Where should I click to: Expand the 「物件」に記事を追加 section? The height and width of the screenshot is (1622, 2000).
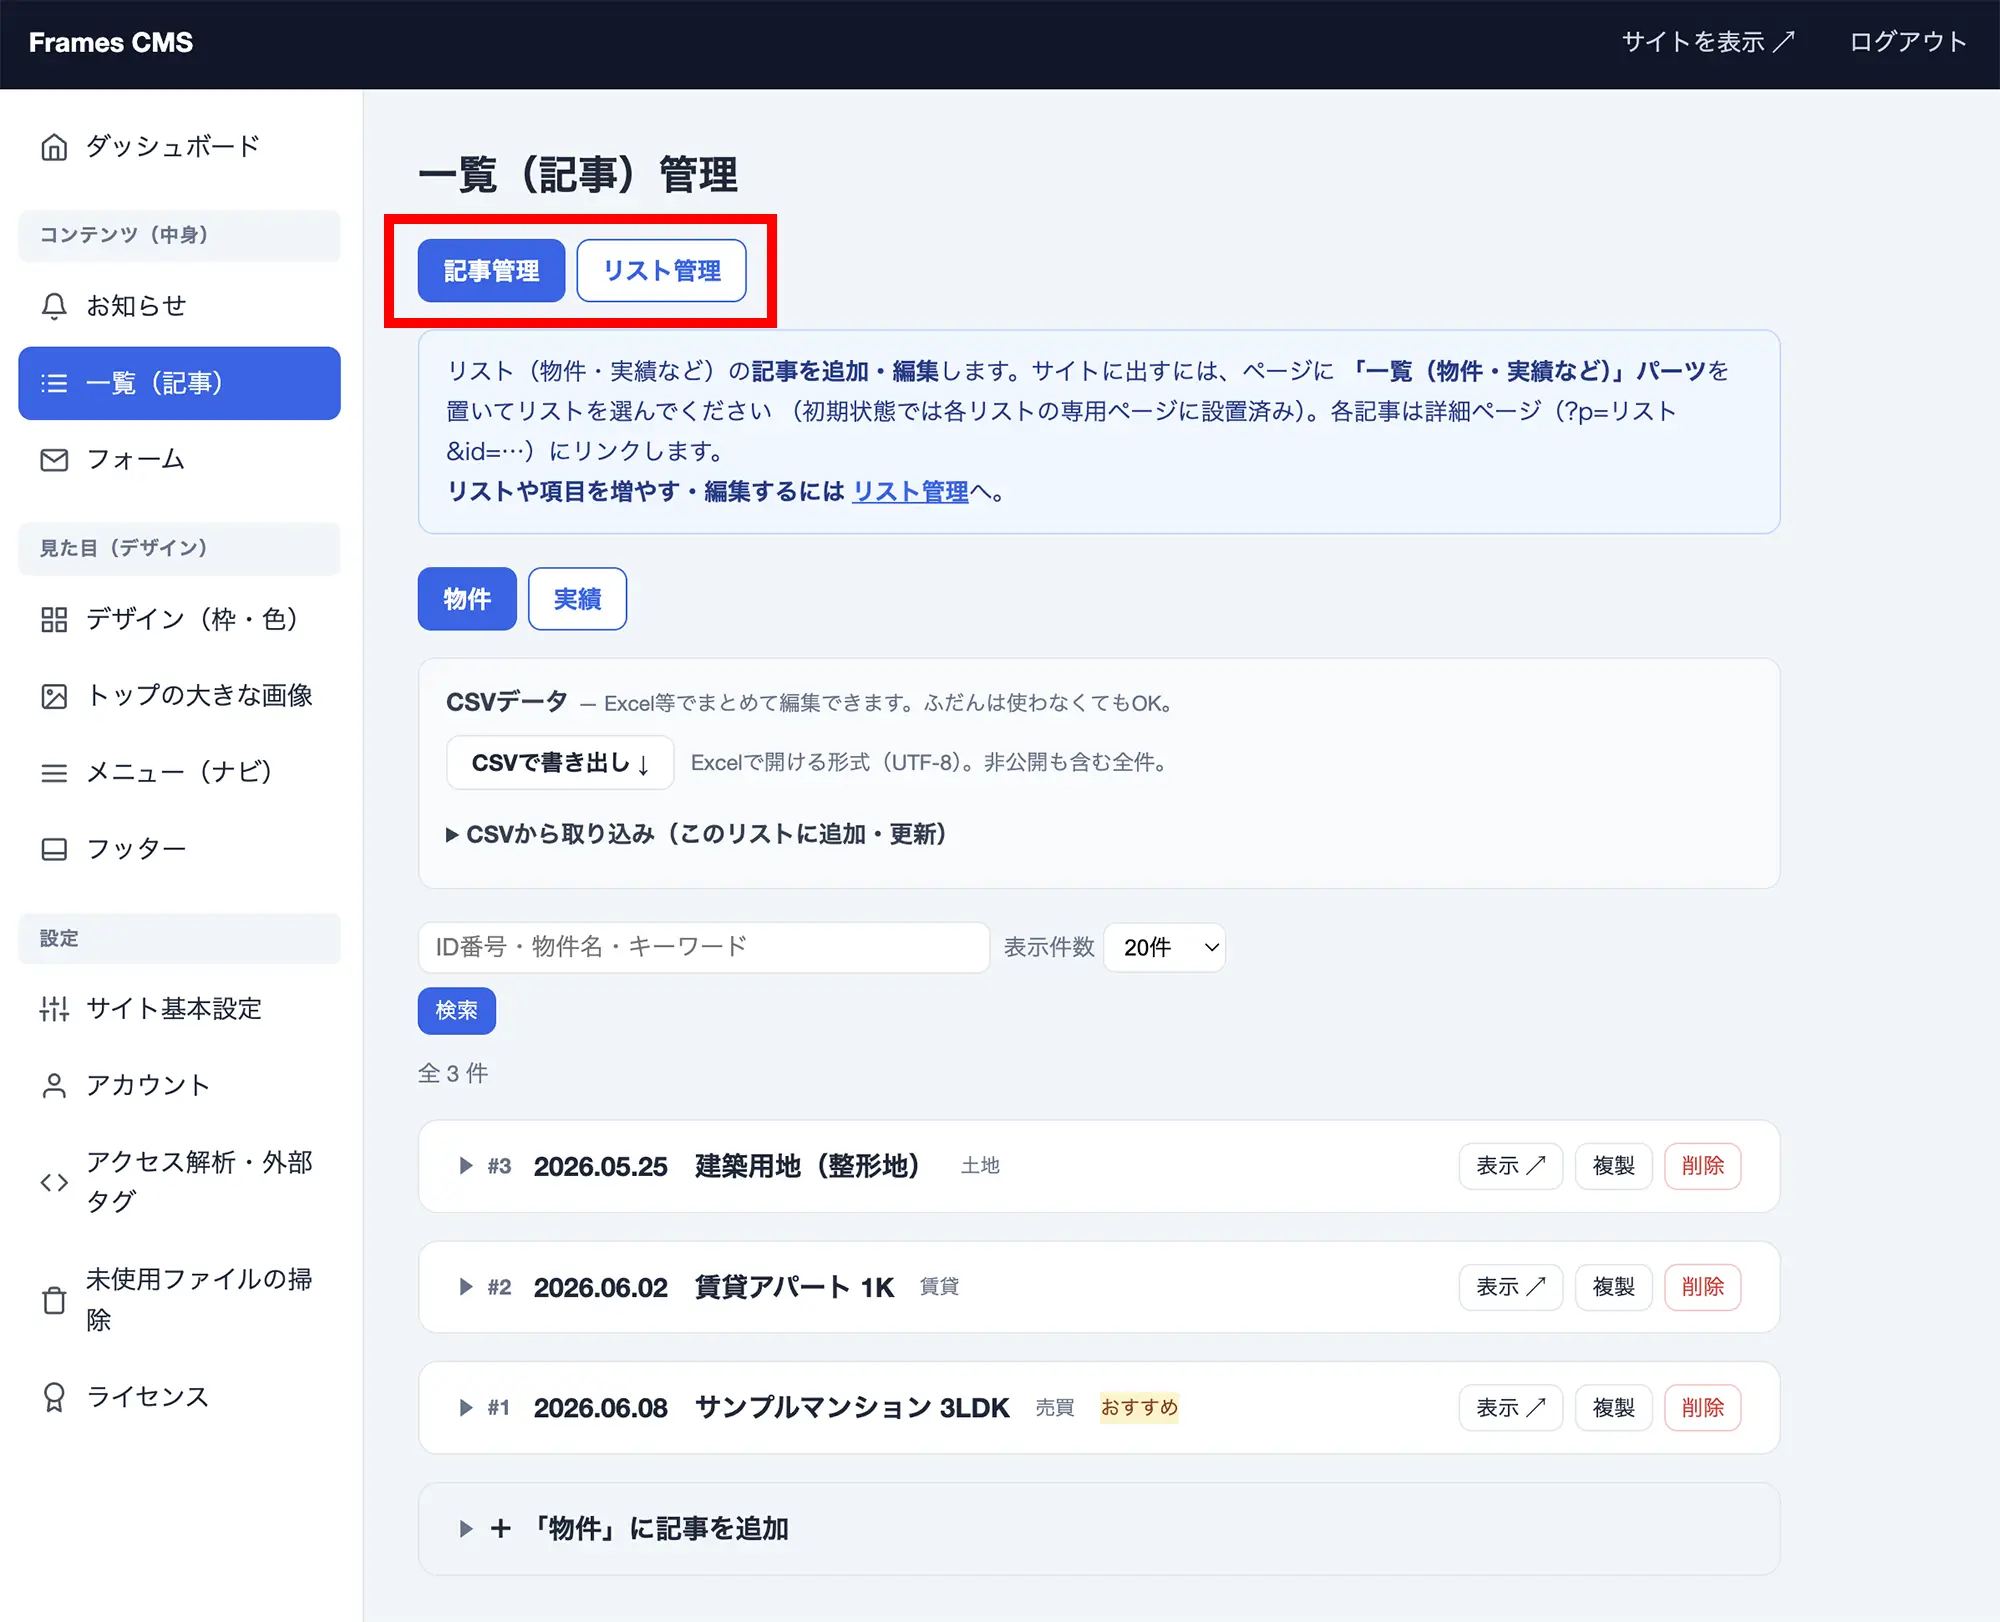point(1099,1528)
